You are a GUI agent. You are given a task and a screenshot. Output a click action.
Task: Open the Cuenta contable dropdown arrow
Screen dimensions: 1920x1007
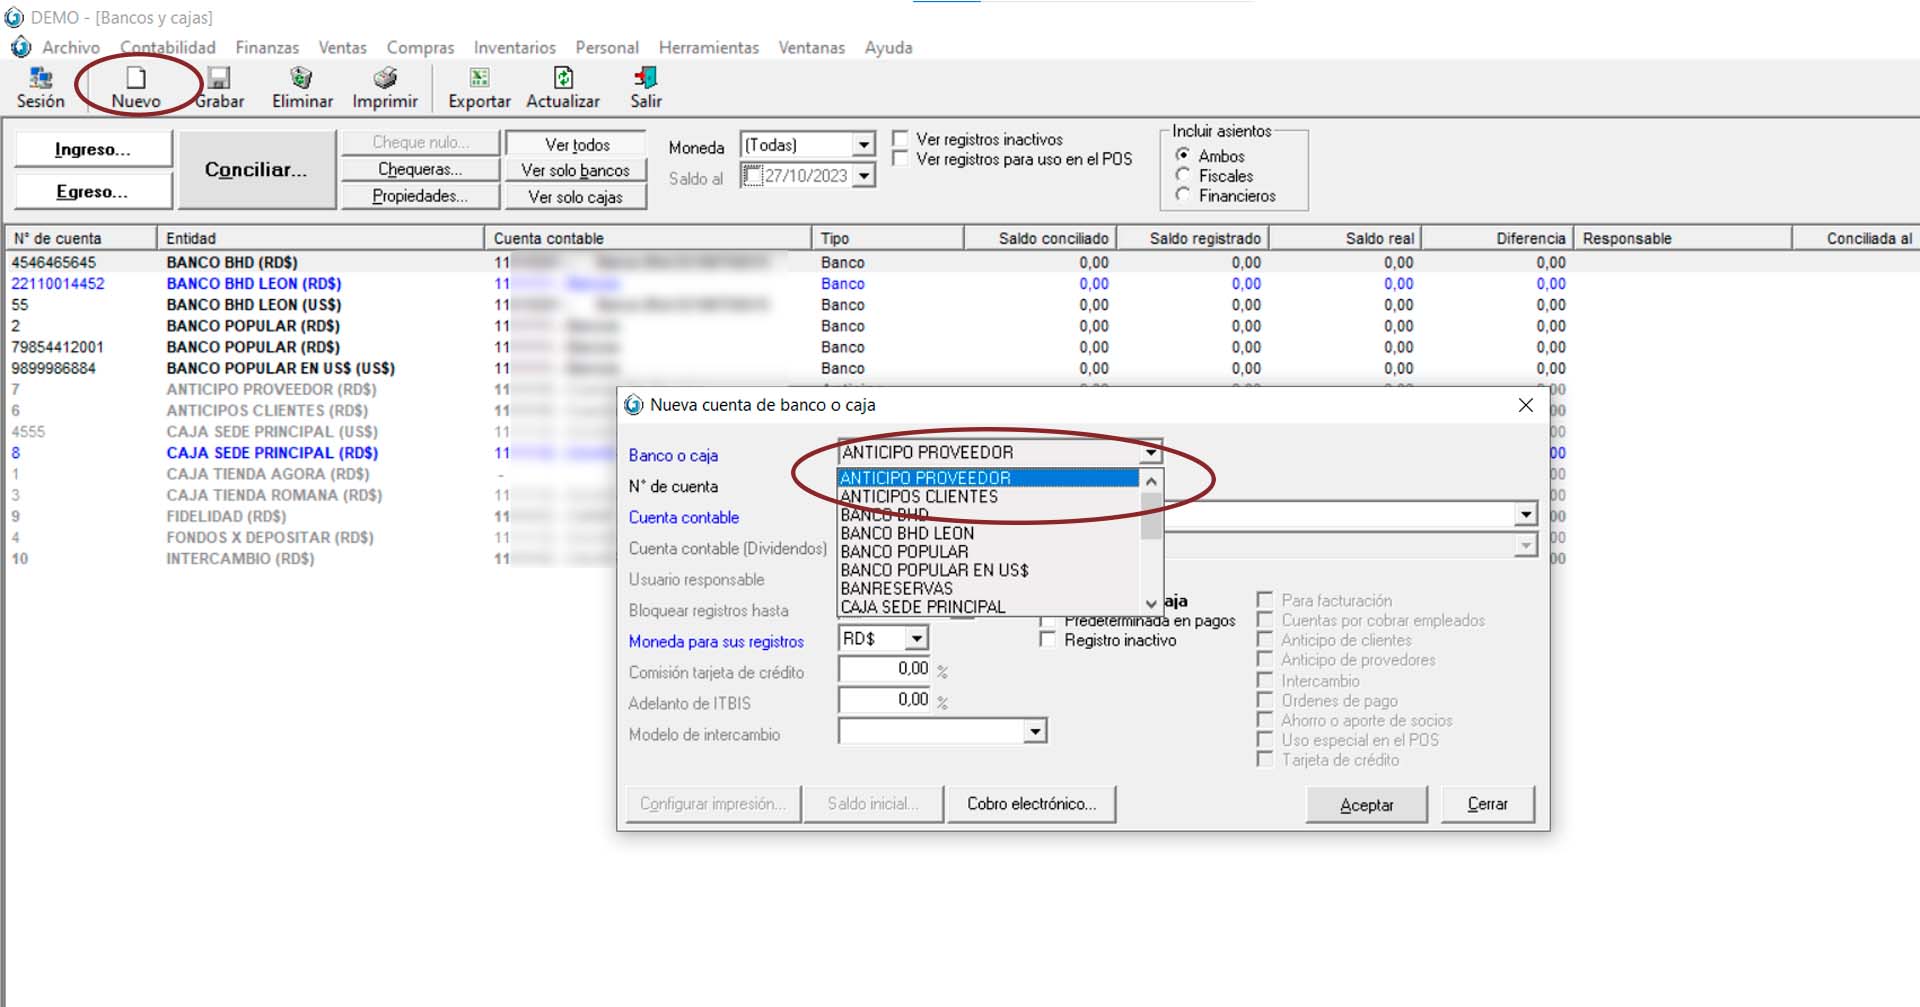pos(1525,515)
